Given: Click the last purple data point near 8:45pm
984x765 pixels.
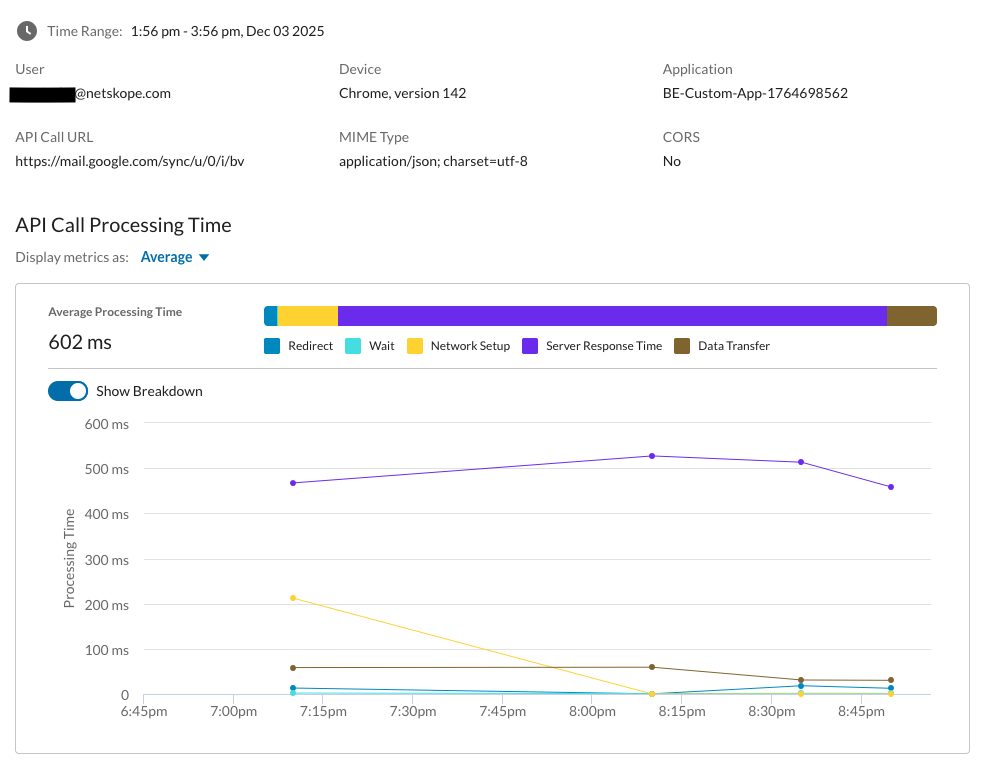Looking at the screenshot, I should [891, 487].
